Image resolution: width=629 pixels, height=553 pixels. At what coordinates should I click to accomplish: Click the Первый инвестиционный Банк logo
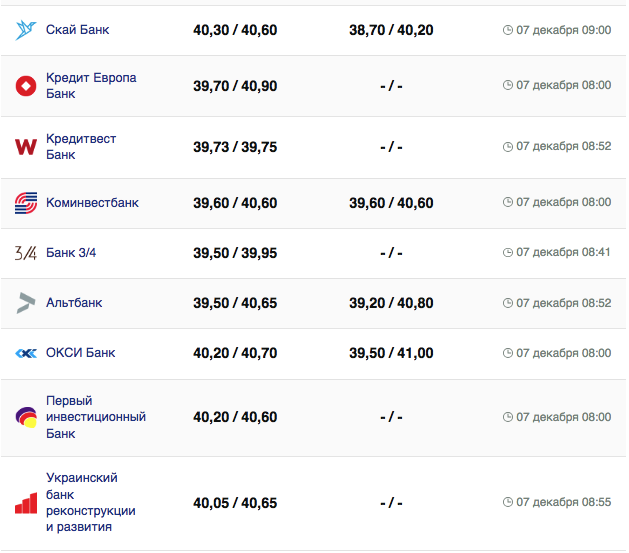[x=26, y=417]
